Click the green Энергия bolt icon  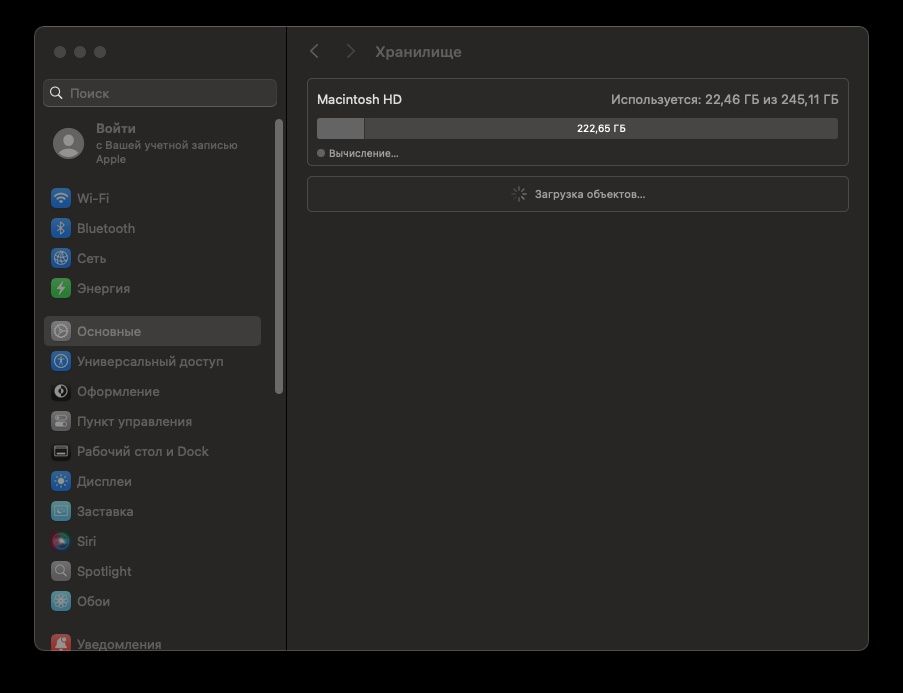pos(60,288)
